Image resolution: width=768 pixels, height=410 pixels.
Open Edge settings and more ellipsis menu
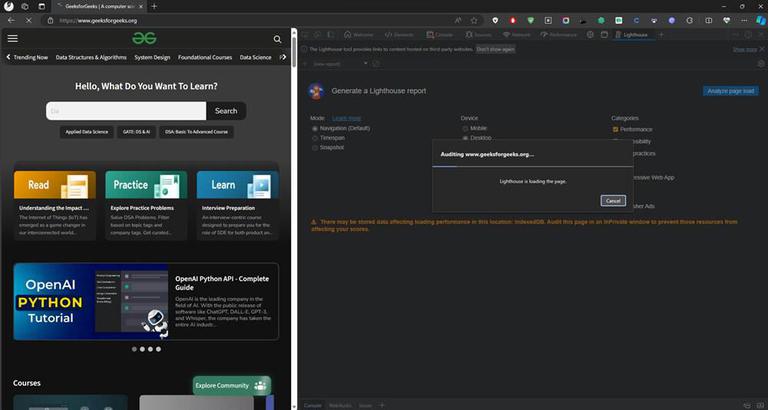tap(744, 21)
